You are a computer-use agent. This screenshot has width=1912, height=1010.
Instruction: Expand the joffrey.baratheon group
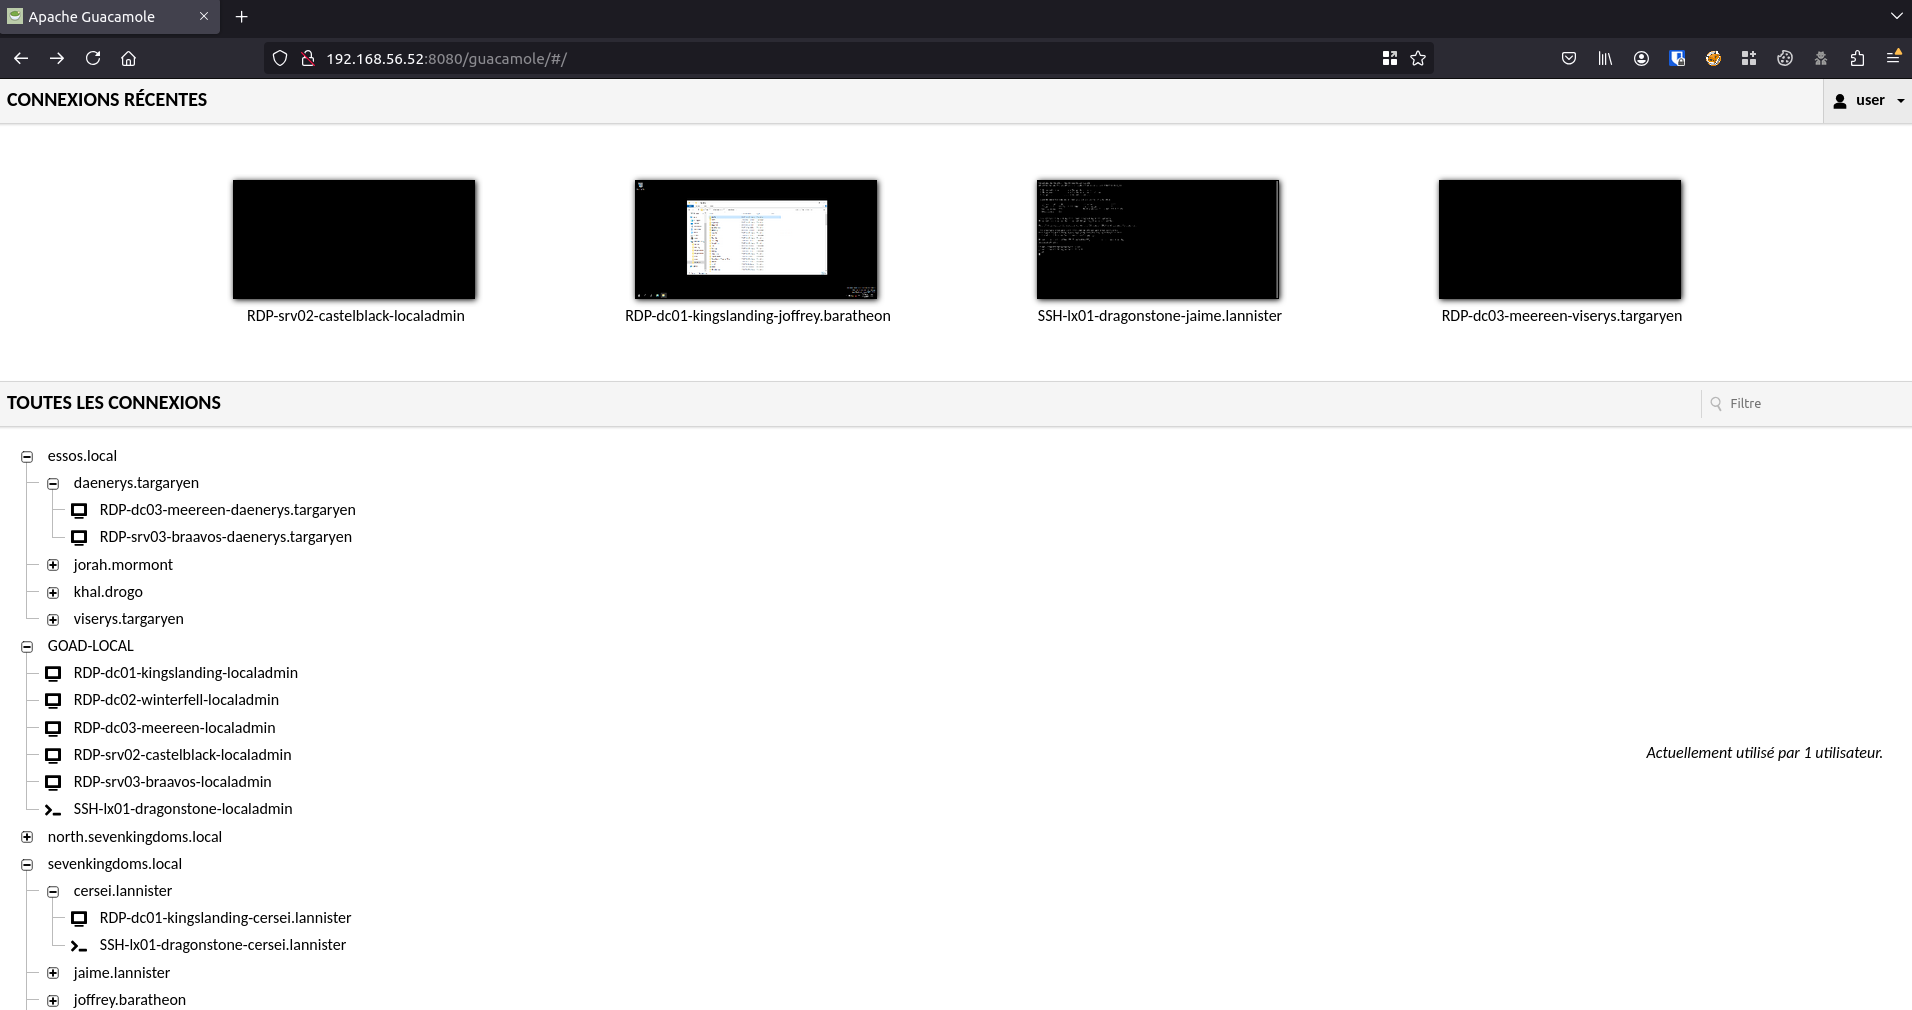coord(53,1000)
